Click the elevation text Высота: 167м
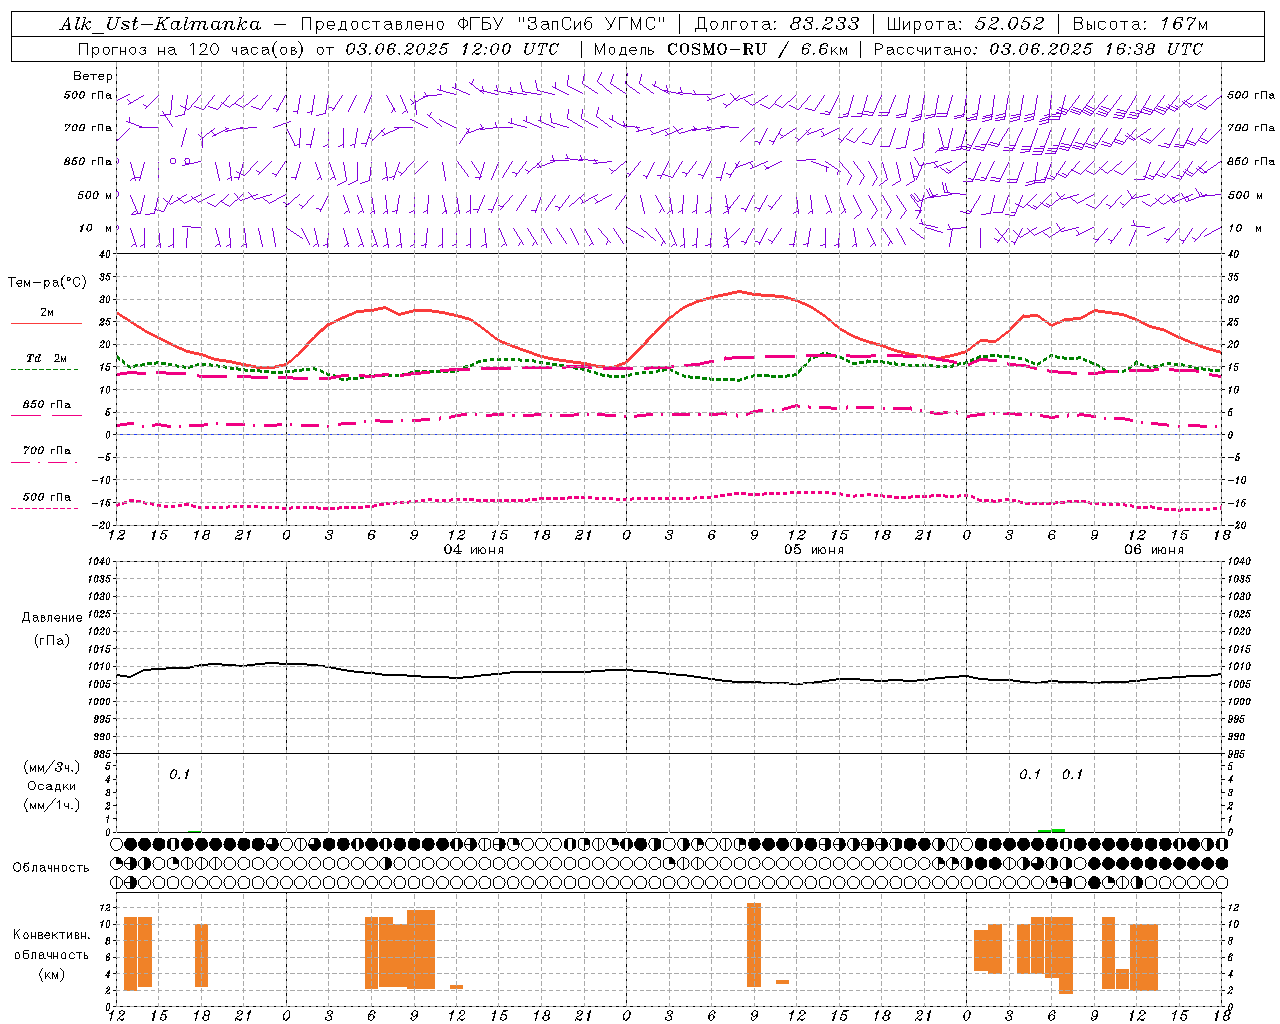 tap(1140, 24)
